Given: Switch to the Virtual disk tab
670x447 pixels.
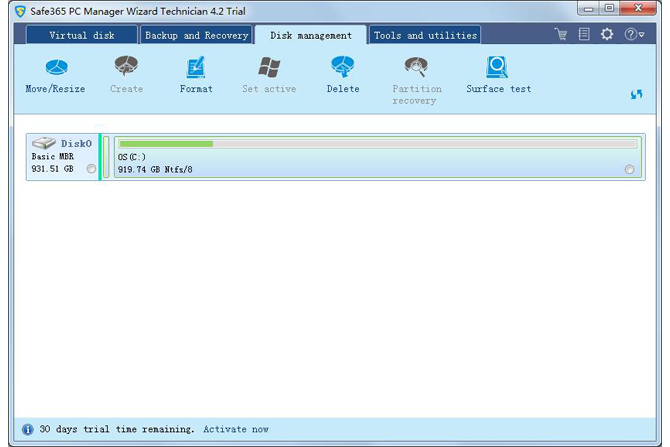Looking at the screenshot, I should (82, 36).
